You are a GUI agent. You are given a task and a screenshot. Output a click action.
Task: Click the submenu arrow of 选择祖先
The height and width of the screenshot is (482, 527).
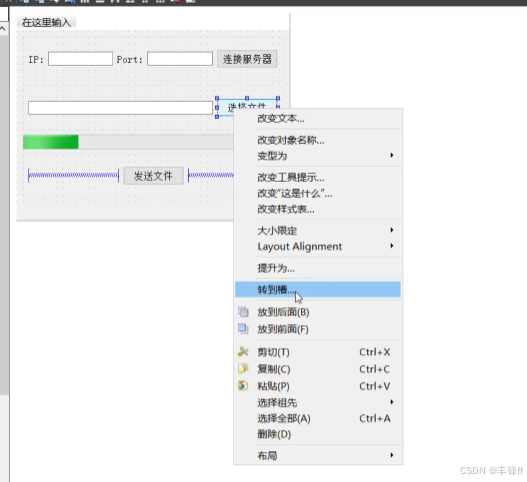pos(392,402)
